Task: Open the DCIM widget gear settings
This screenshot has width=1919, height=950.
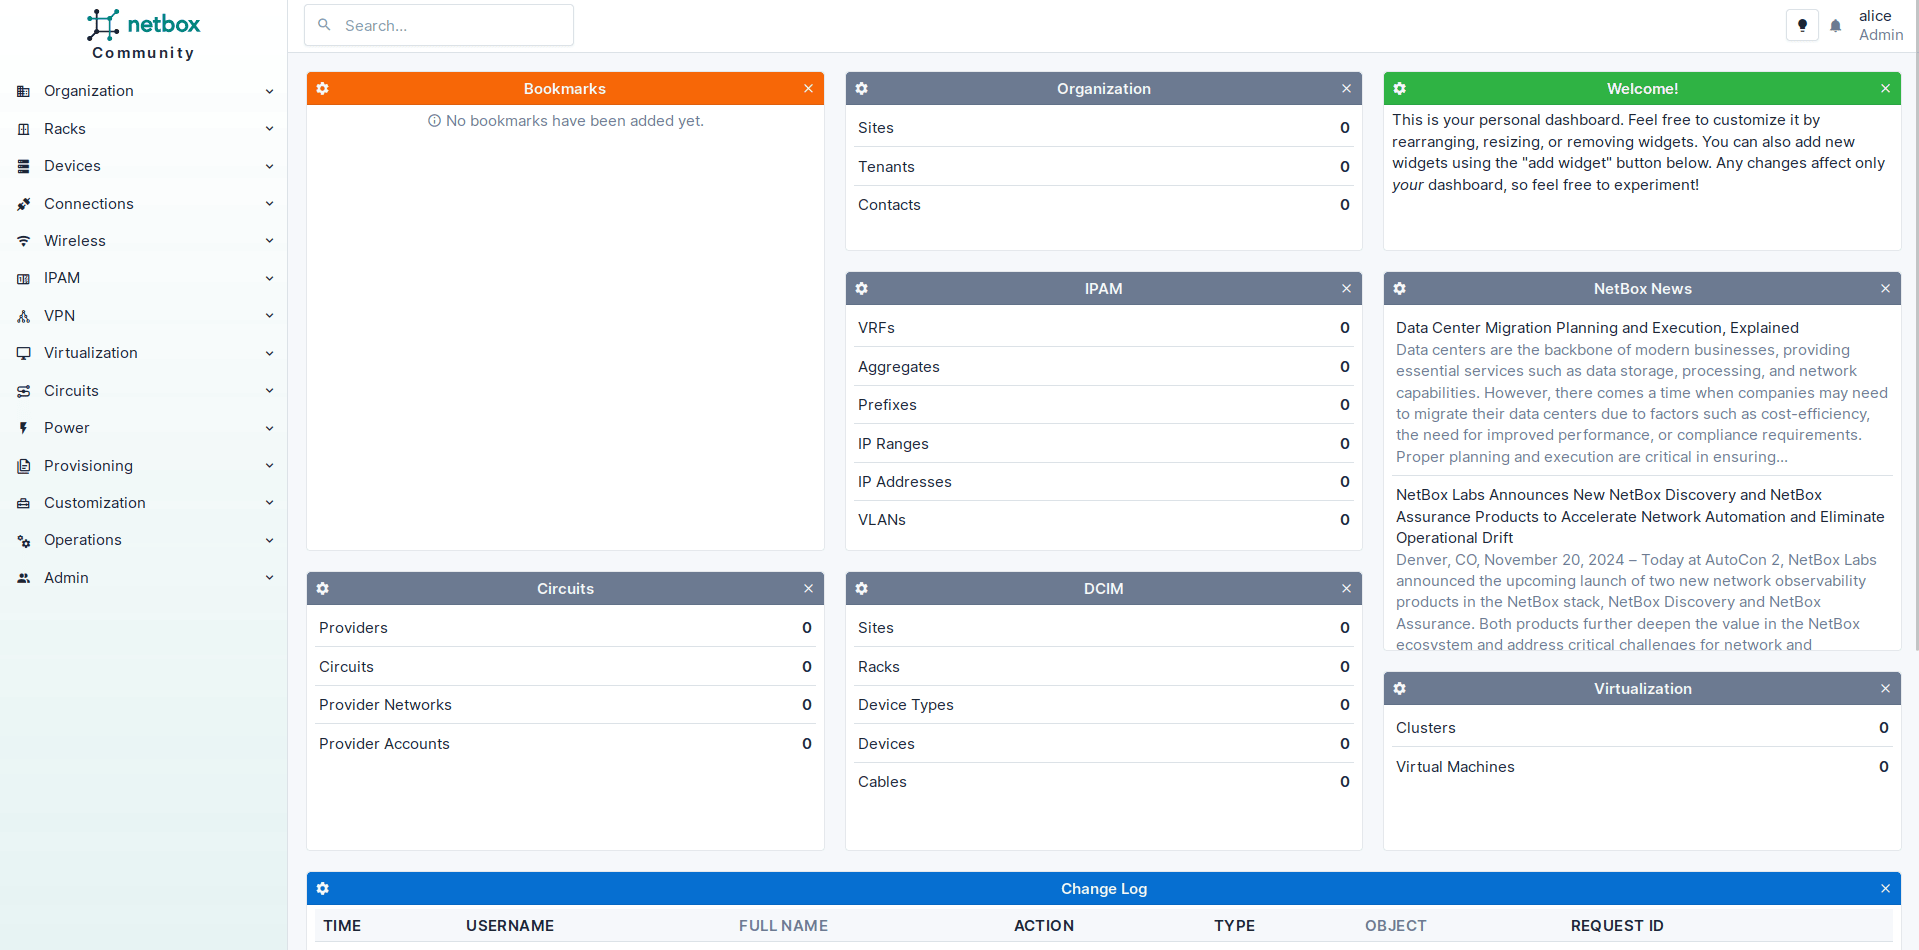Action: point(862,589)
